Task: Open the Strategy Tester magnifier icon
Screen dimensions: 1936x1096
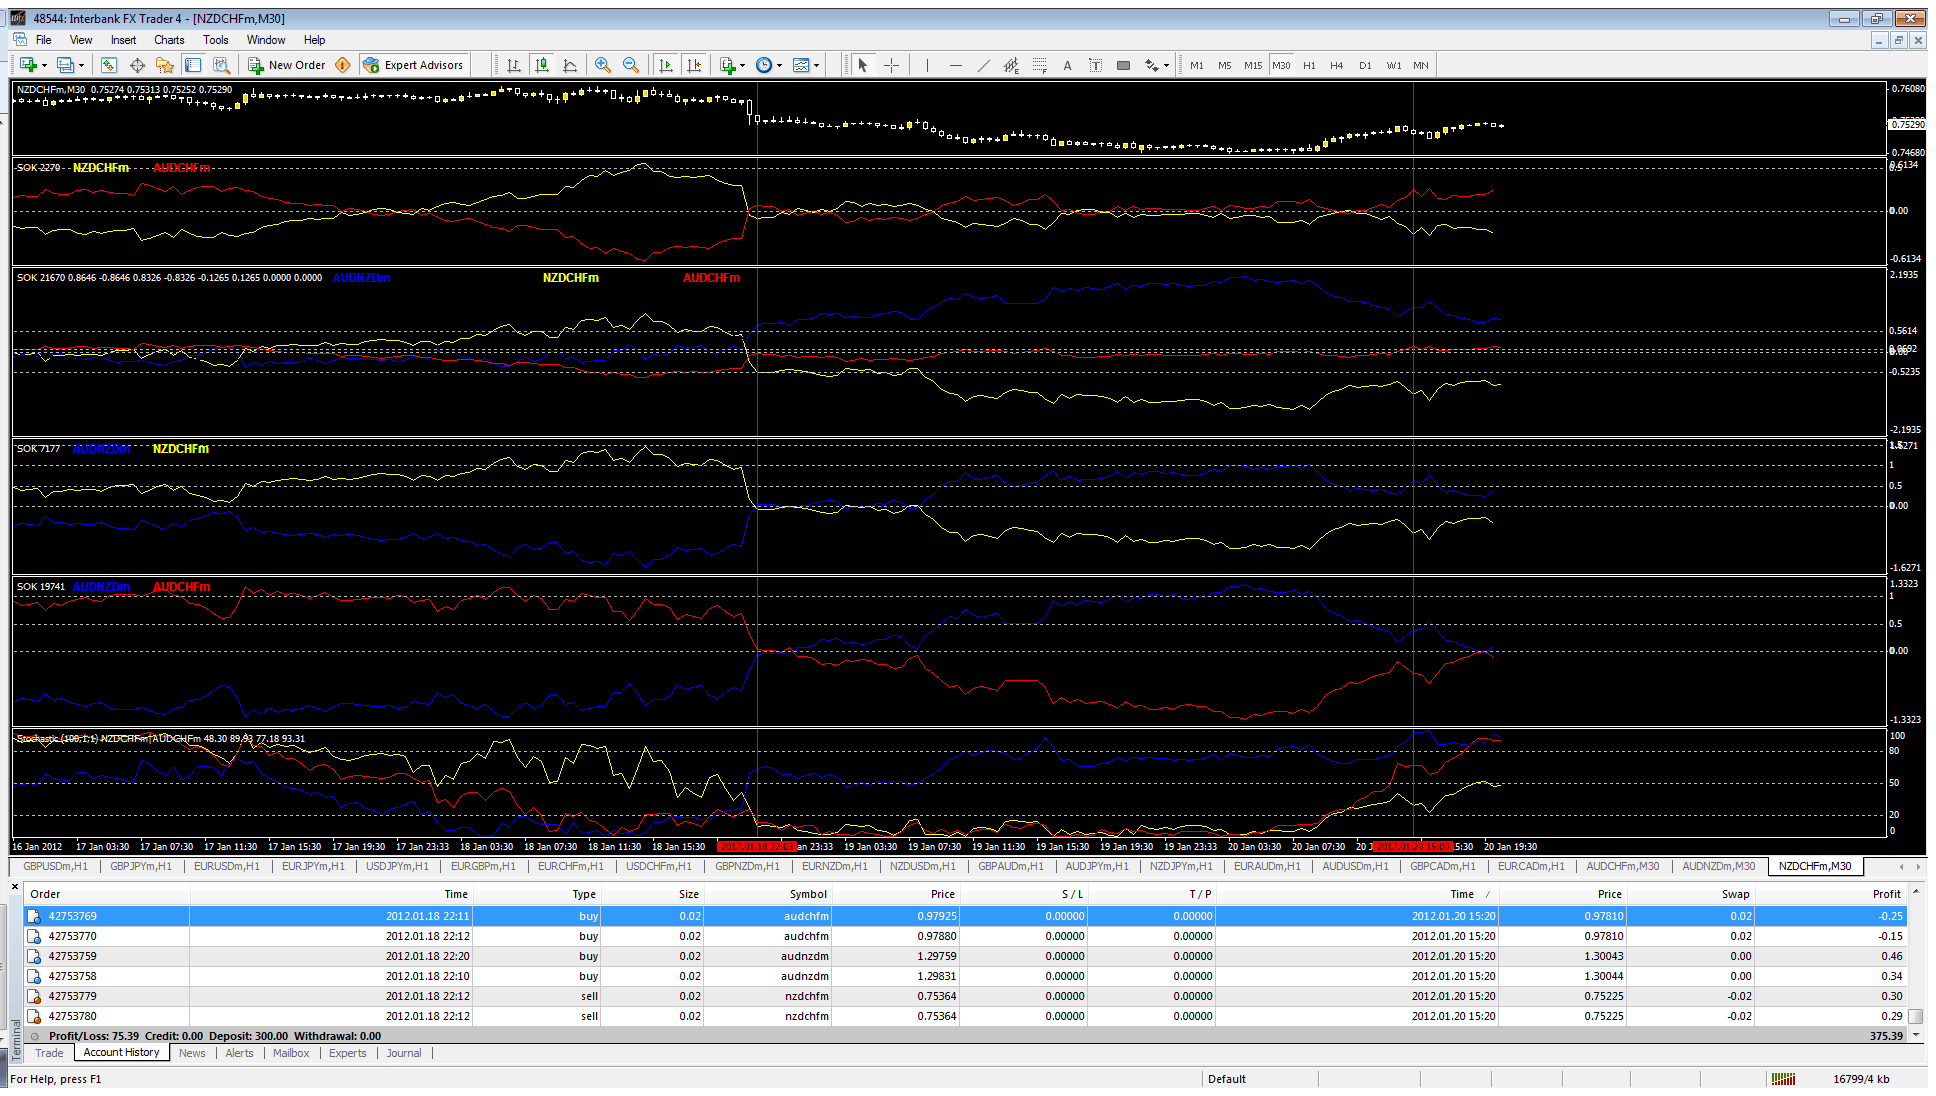Action: point(221,65)
